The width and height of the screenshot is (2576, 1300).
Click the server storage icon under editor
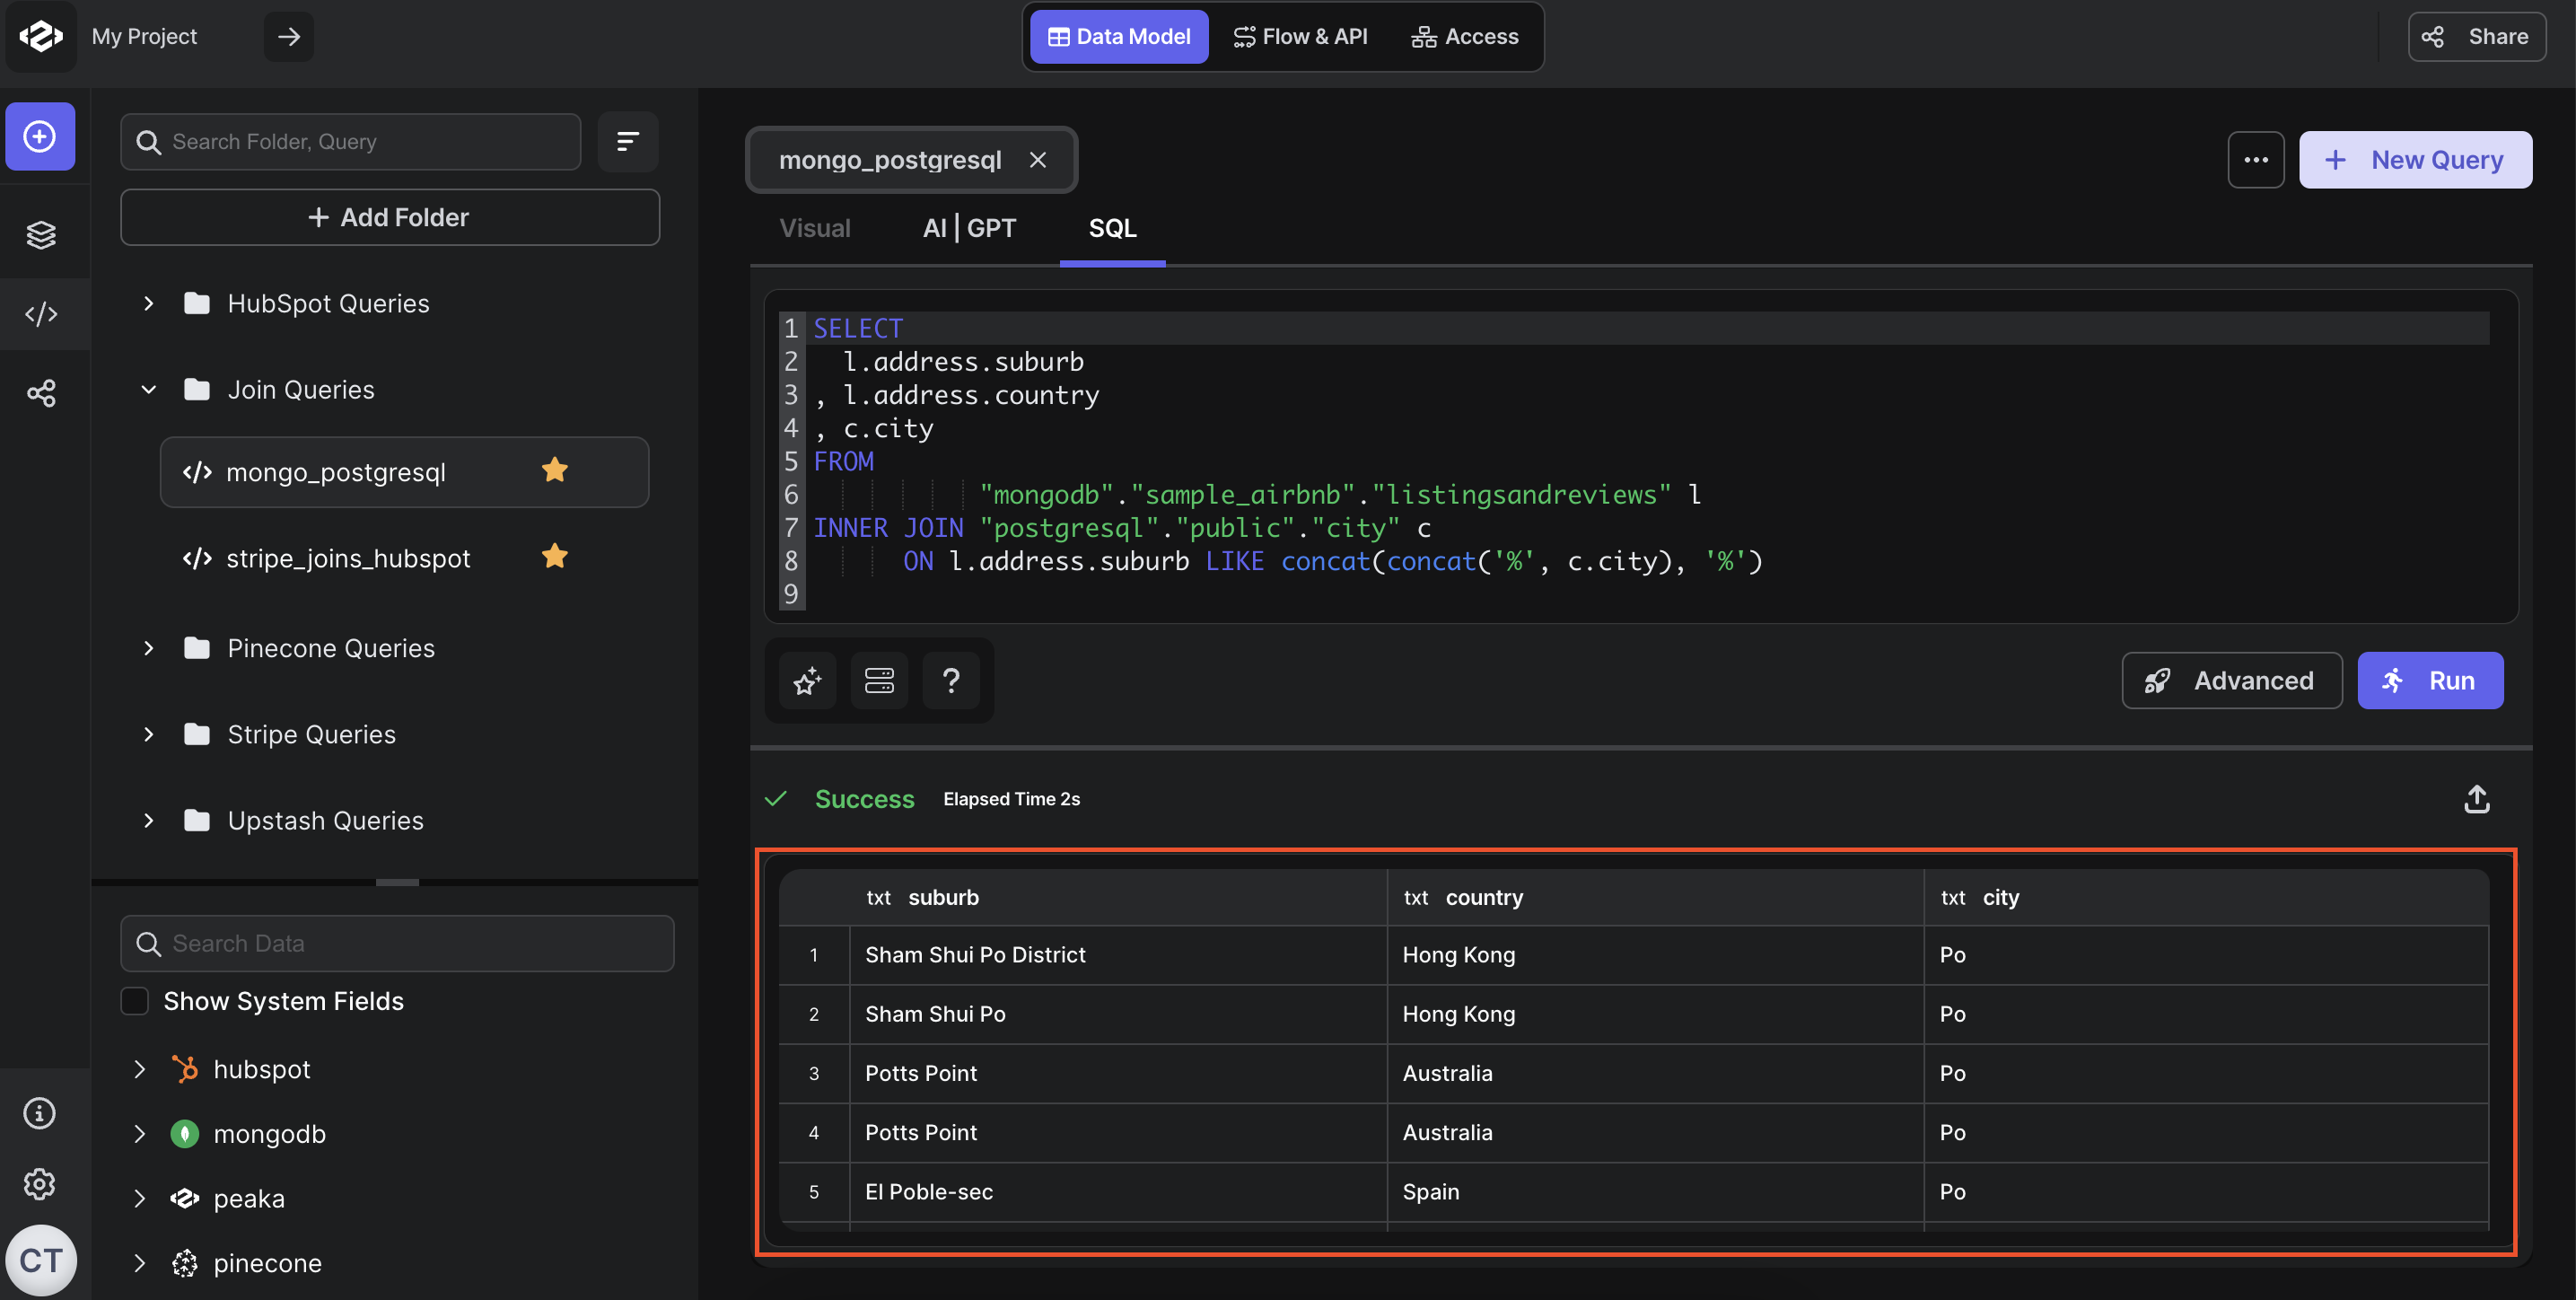click(x=879, y=681)
